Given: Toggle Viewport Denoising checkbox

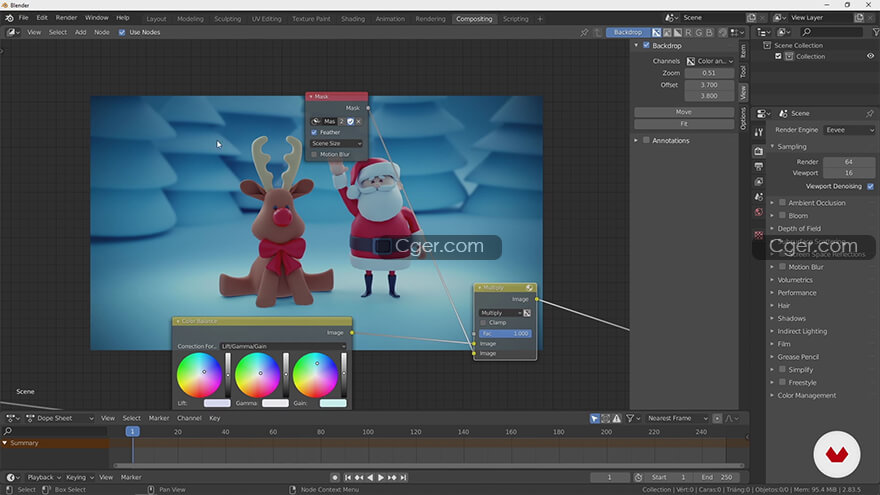Looking at the screenshot, I should coord(870,186).
